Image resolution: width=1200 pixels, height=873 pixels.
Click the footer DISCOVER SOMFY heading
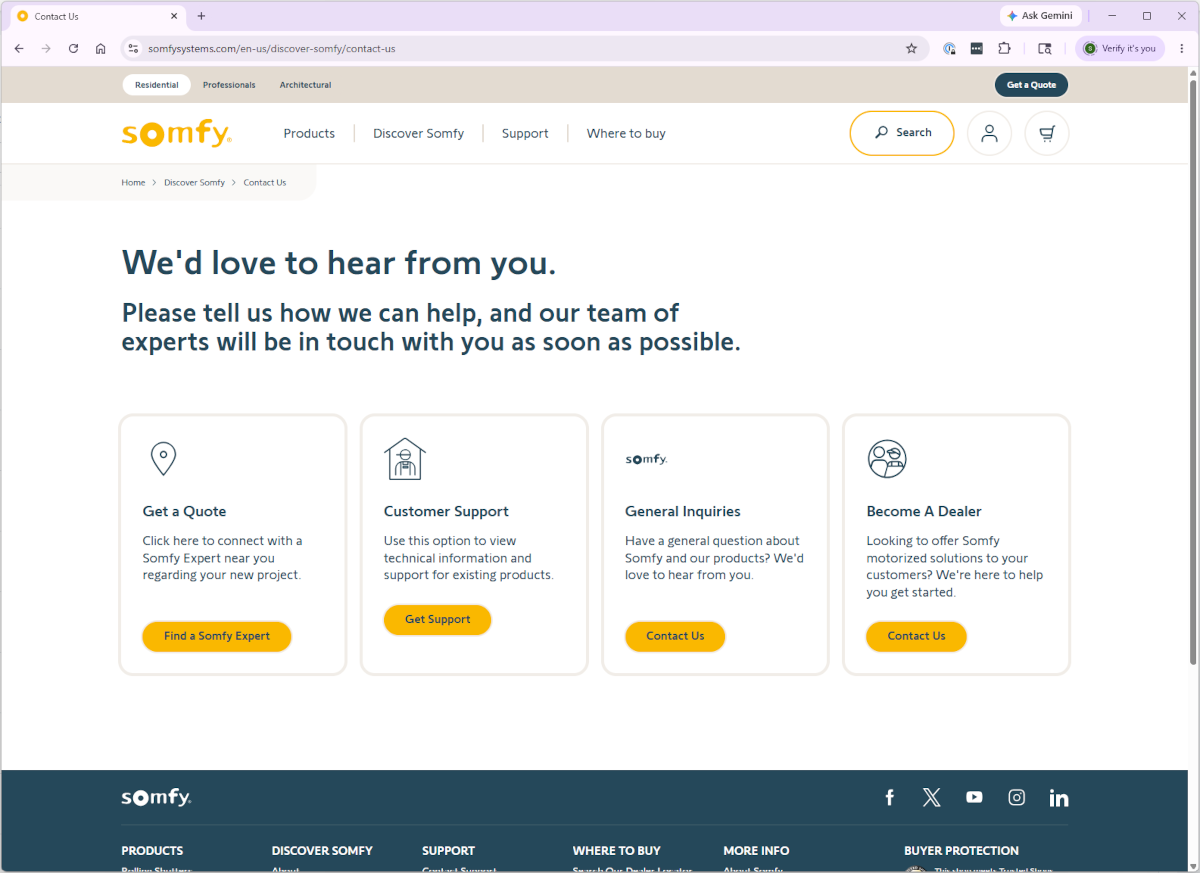coord(322,851)
